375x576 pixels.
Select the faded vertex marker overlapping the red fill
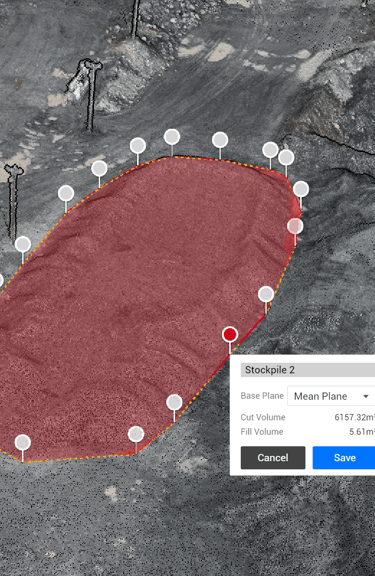[295, 226]
